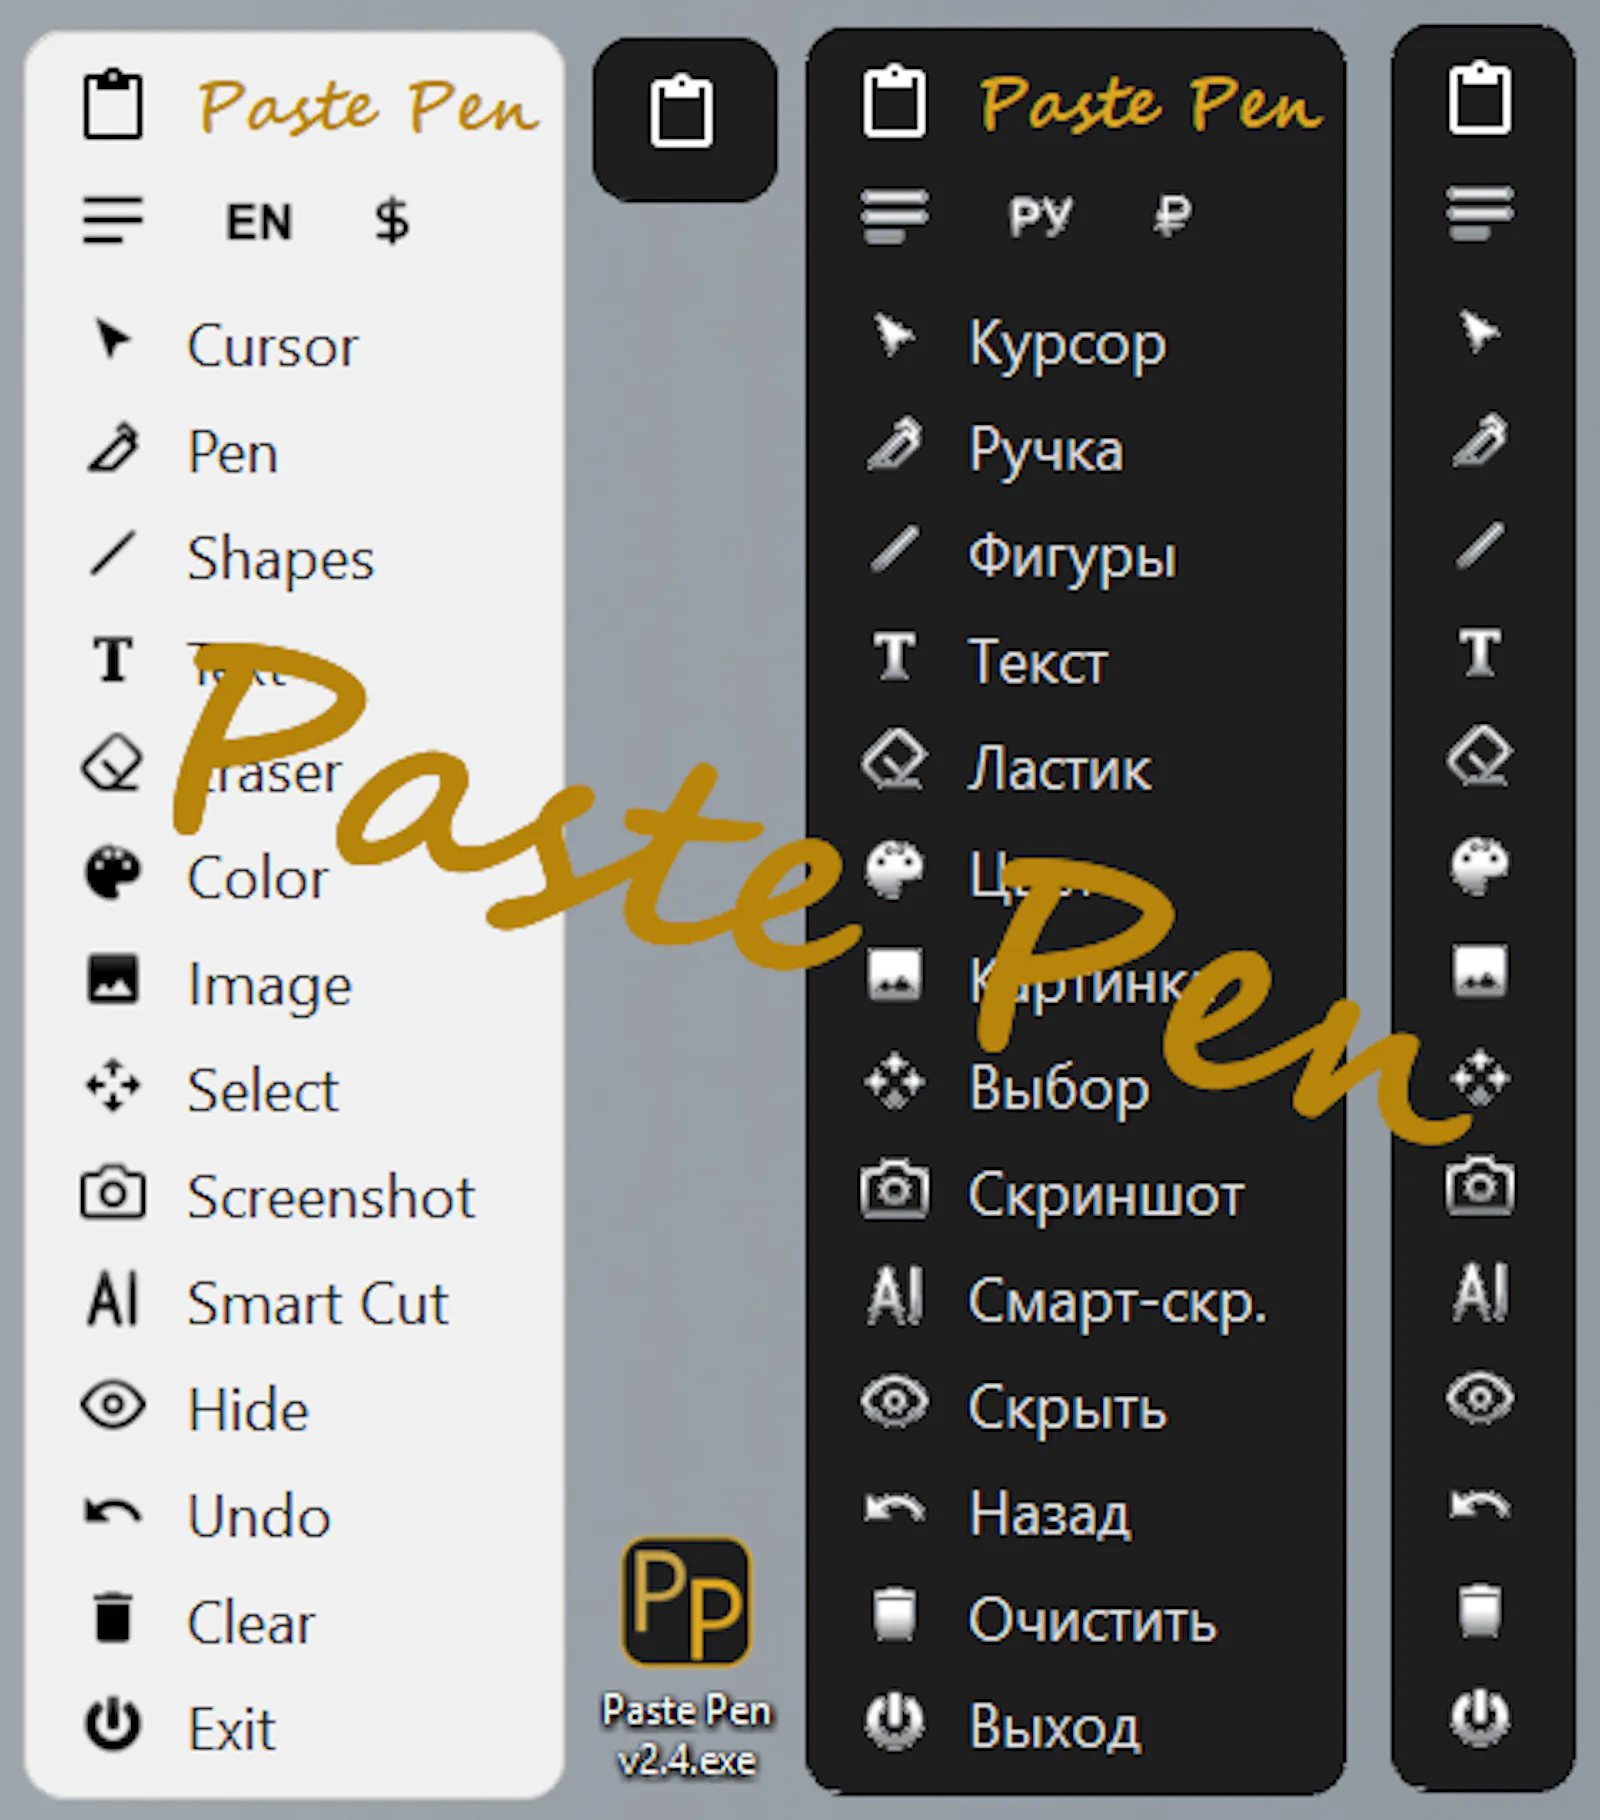Select pen icon in narrow dark icon strip
This screenshot has width=1600, height=1820.
click(x=1480, y=439)
